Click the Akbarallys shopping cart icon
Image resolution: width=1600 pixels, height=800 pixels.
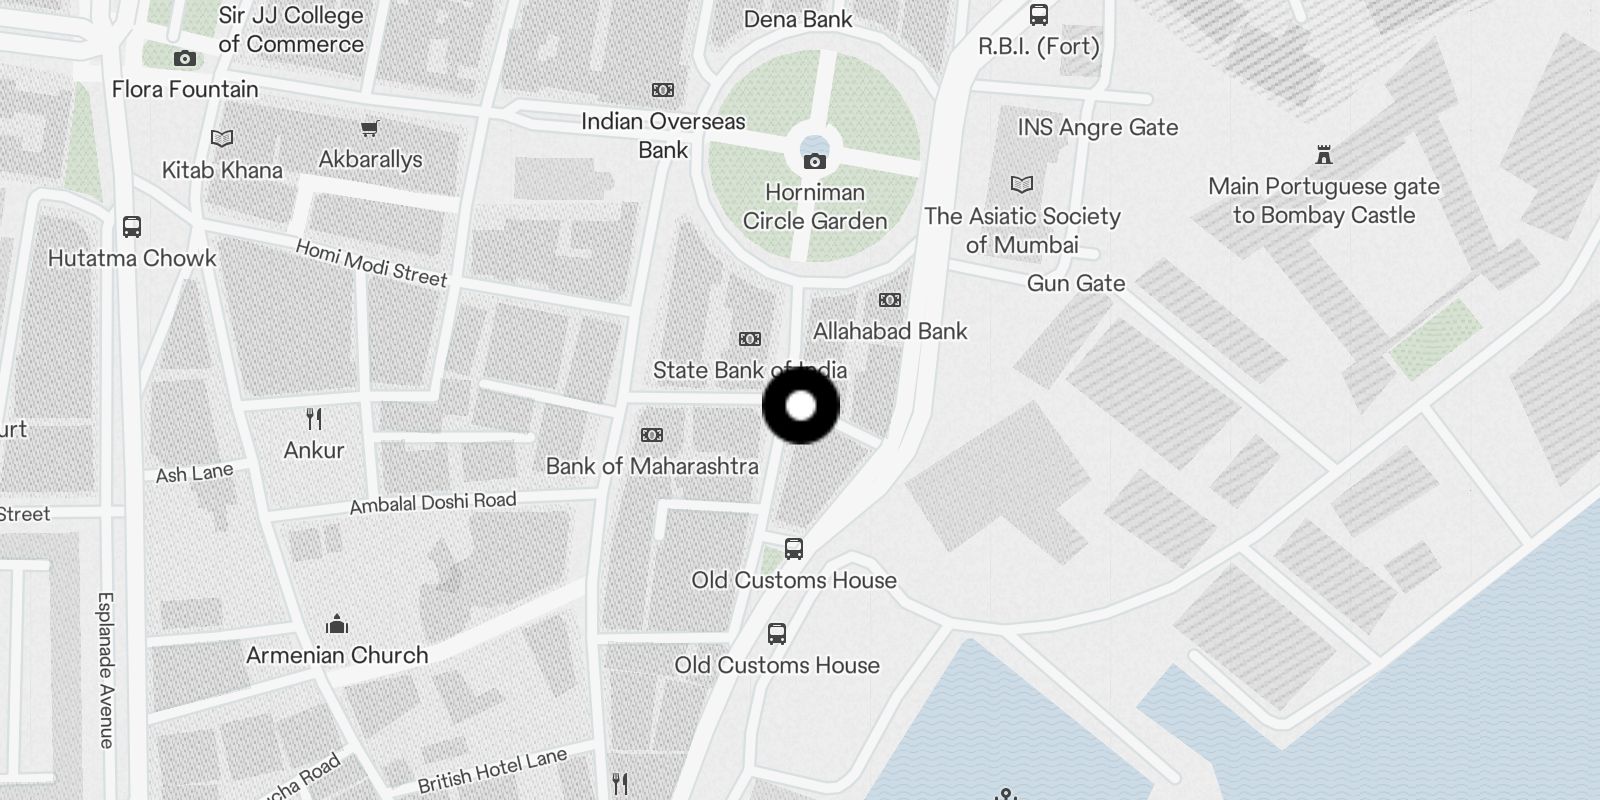pos(370,128)
